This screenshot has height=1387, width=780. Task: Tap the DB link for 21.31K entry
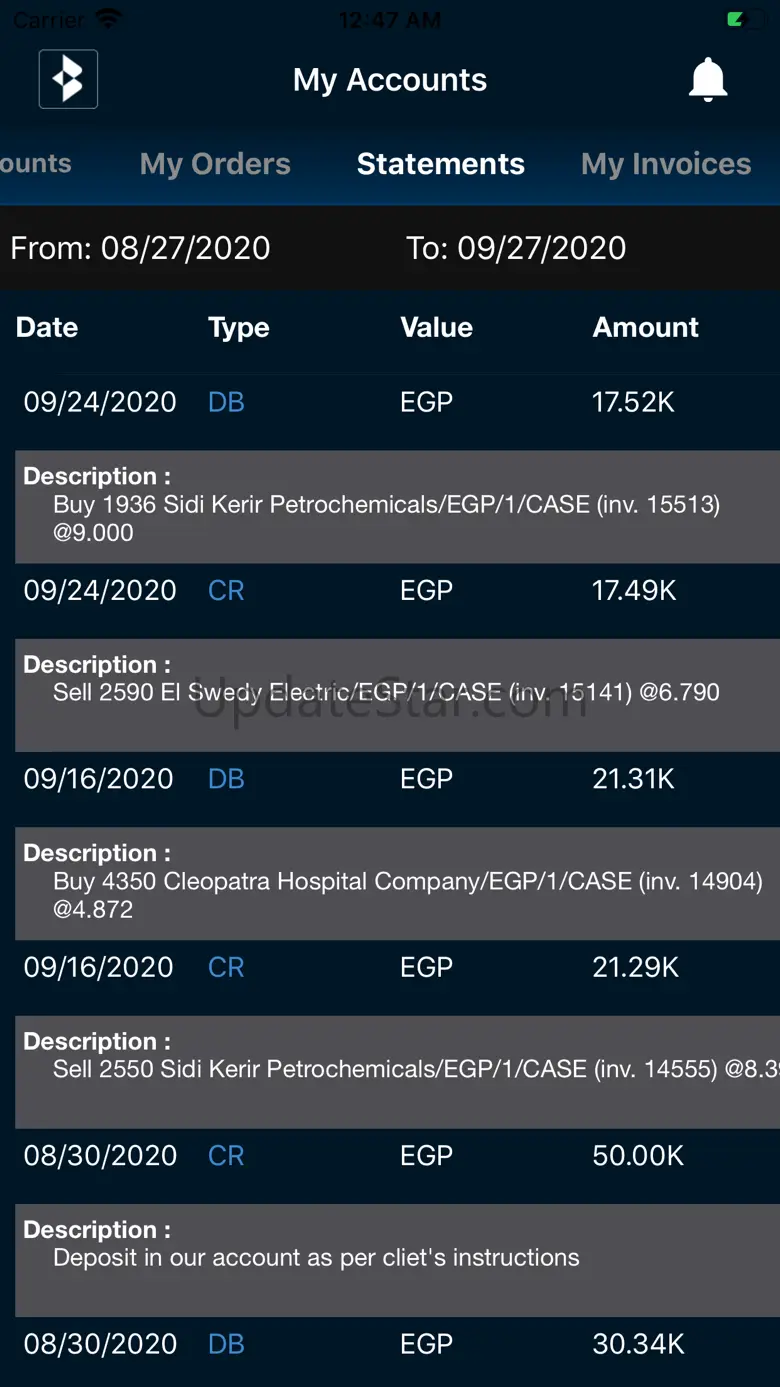[226, 779]
